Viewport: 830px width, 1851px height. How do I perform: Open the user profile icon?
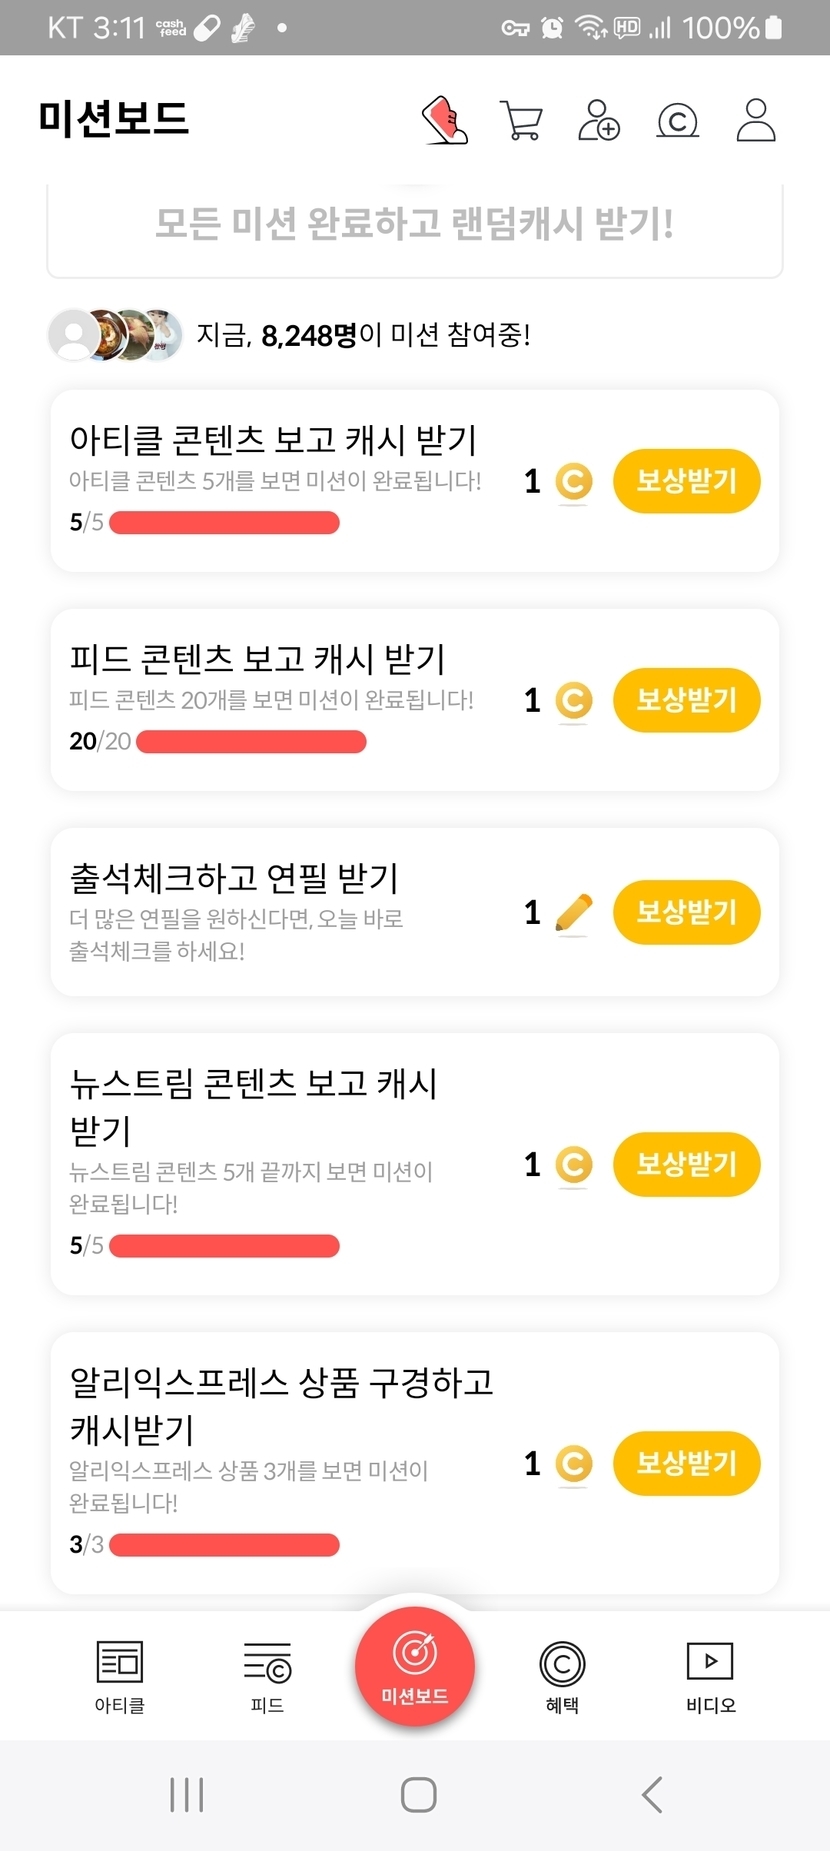point(756,120)
